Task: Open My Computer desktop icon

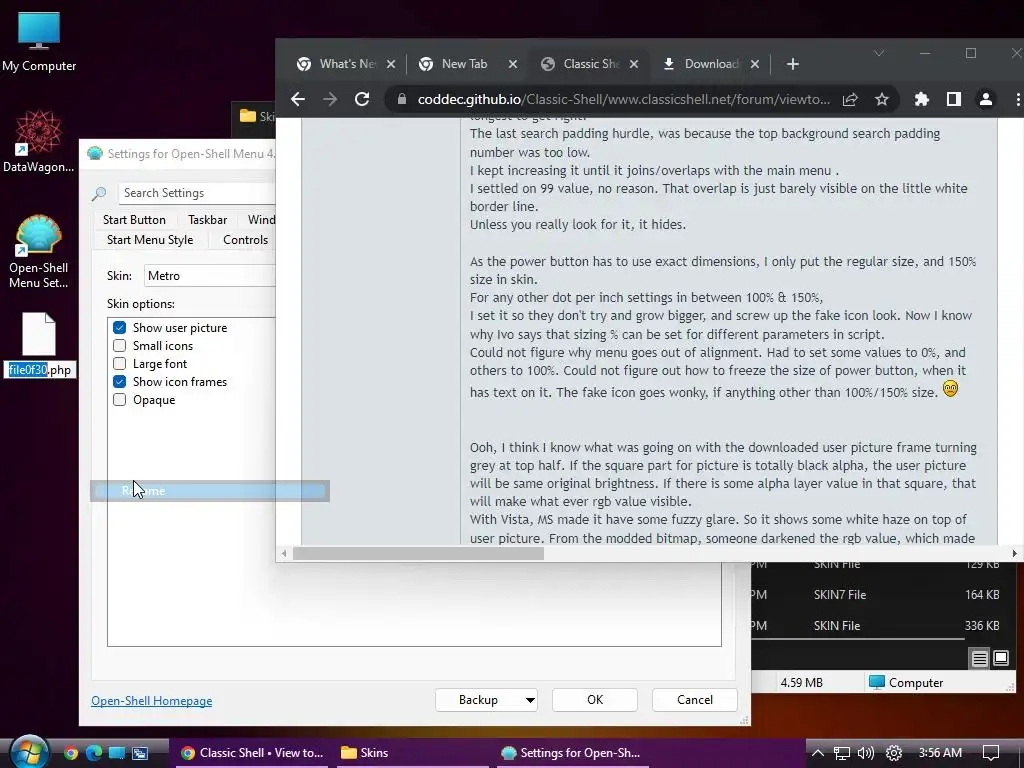Action: point(39,42)
